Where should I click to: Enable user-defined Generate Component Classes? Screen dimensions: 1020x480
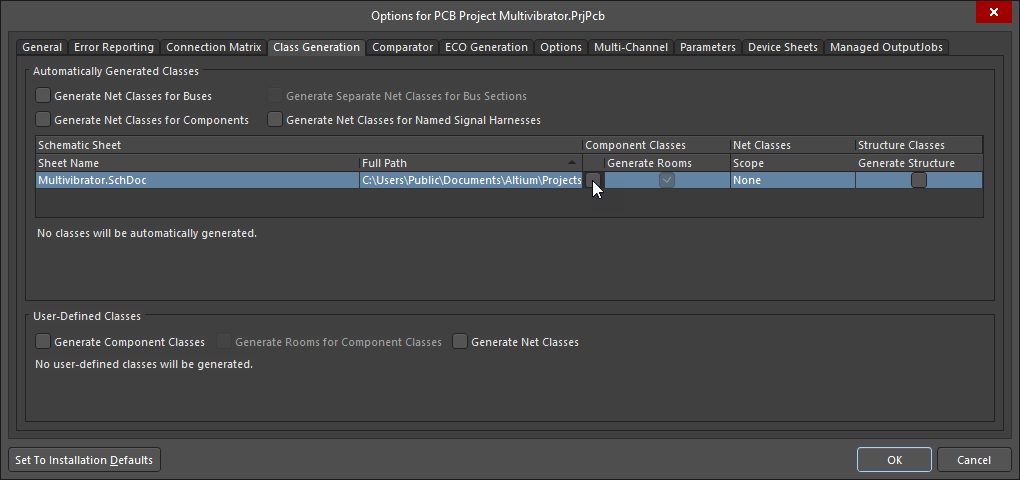pos(43,342)
